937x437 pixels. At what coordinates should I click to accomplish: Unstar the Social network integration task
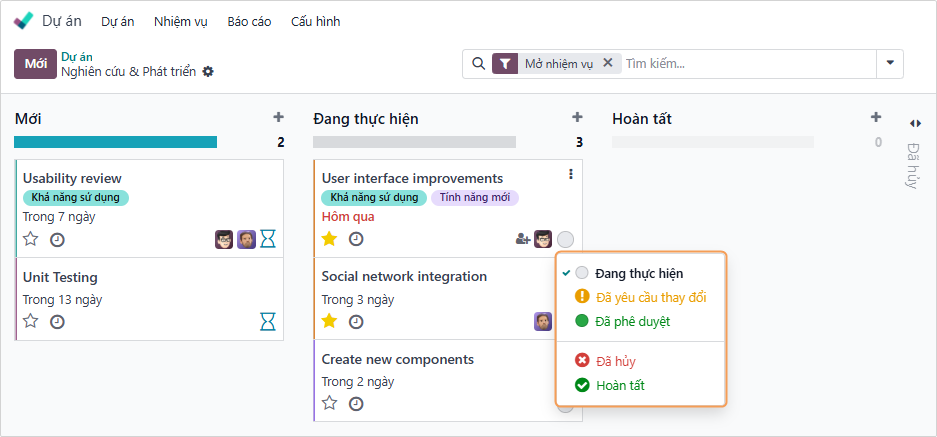tap(330, 321)
